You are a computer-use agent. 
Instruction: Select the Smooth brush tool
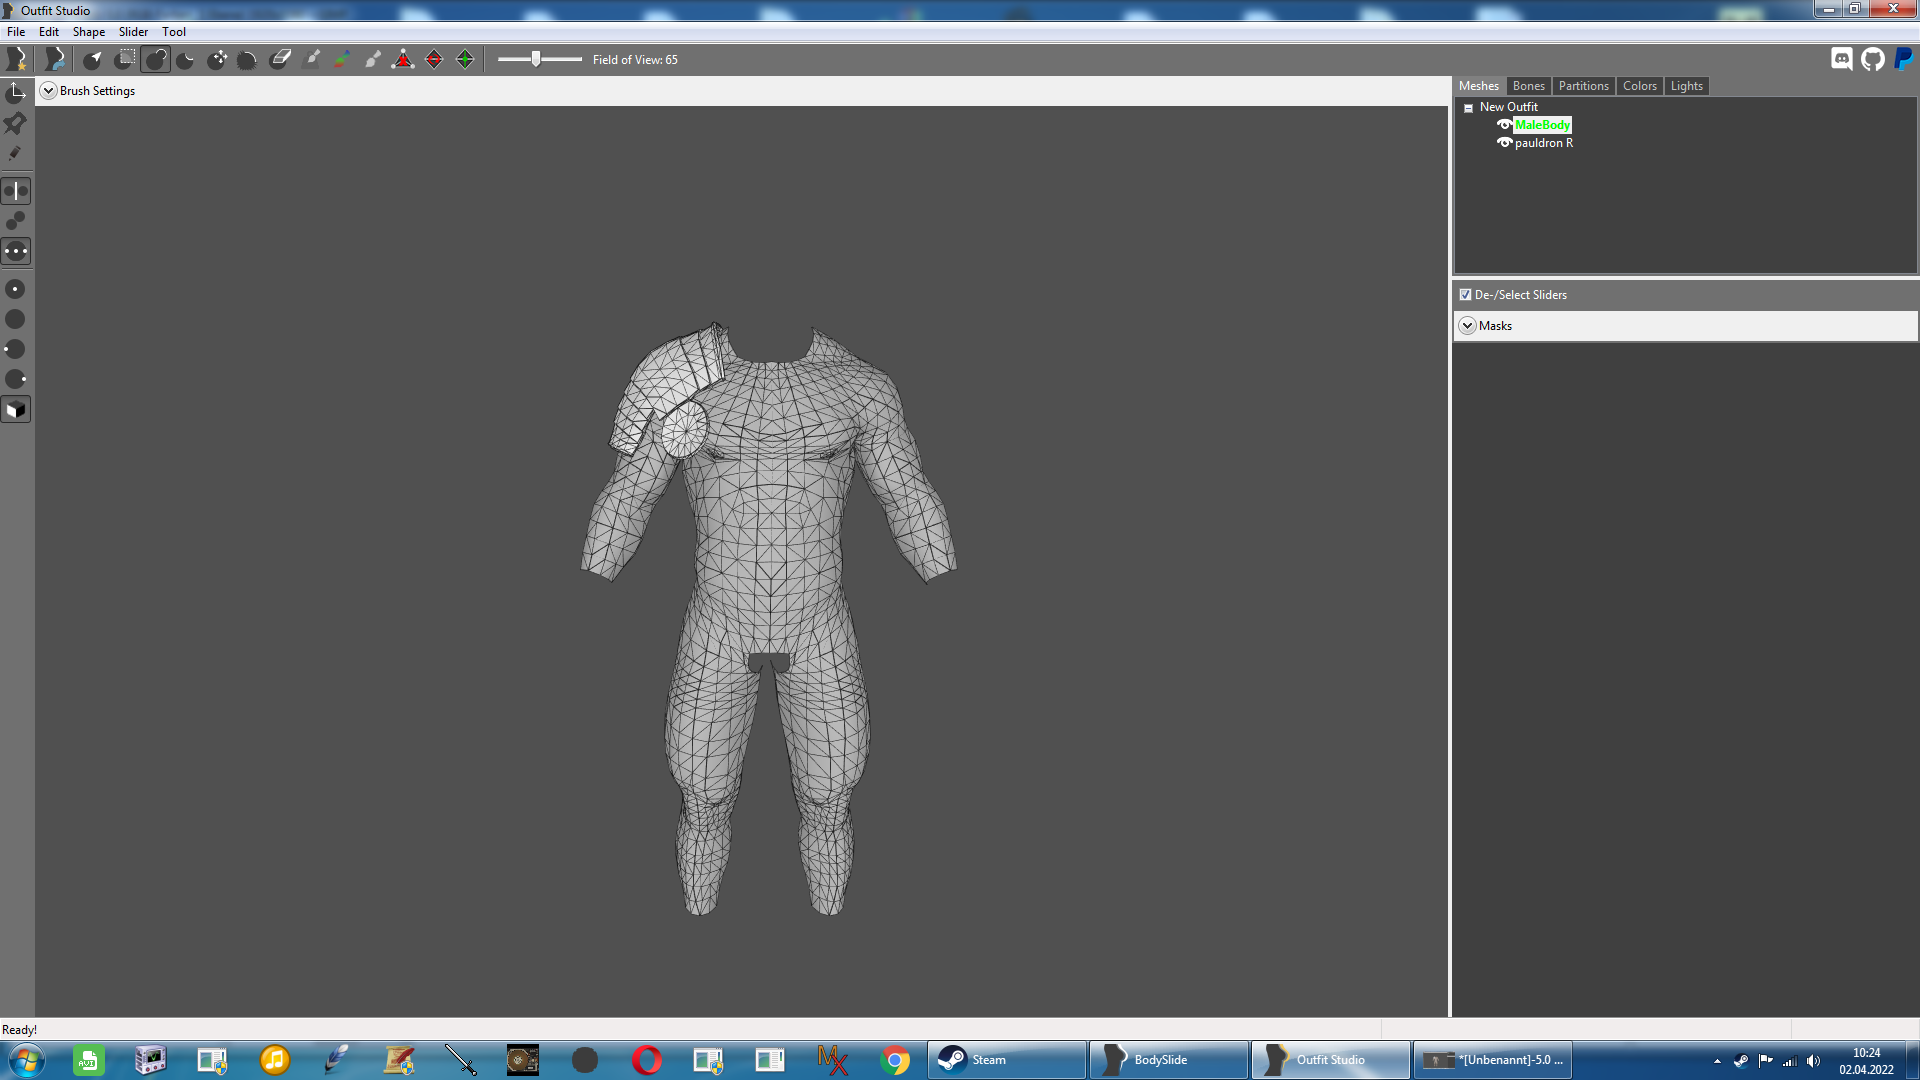point(248,60)
